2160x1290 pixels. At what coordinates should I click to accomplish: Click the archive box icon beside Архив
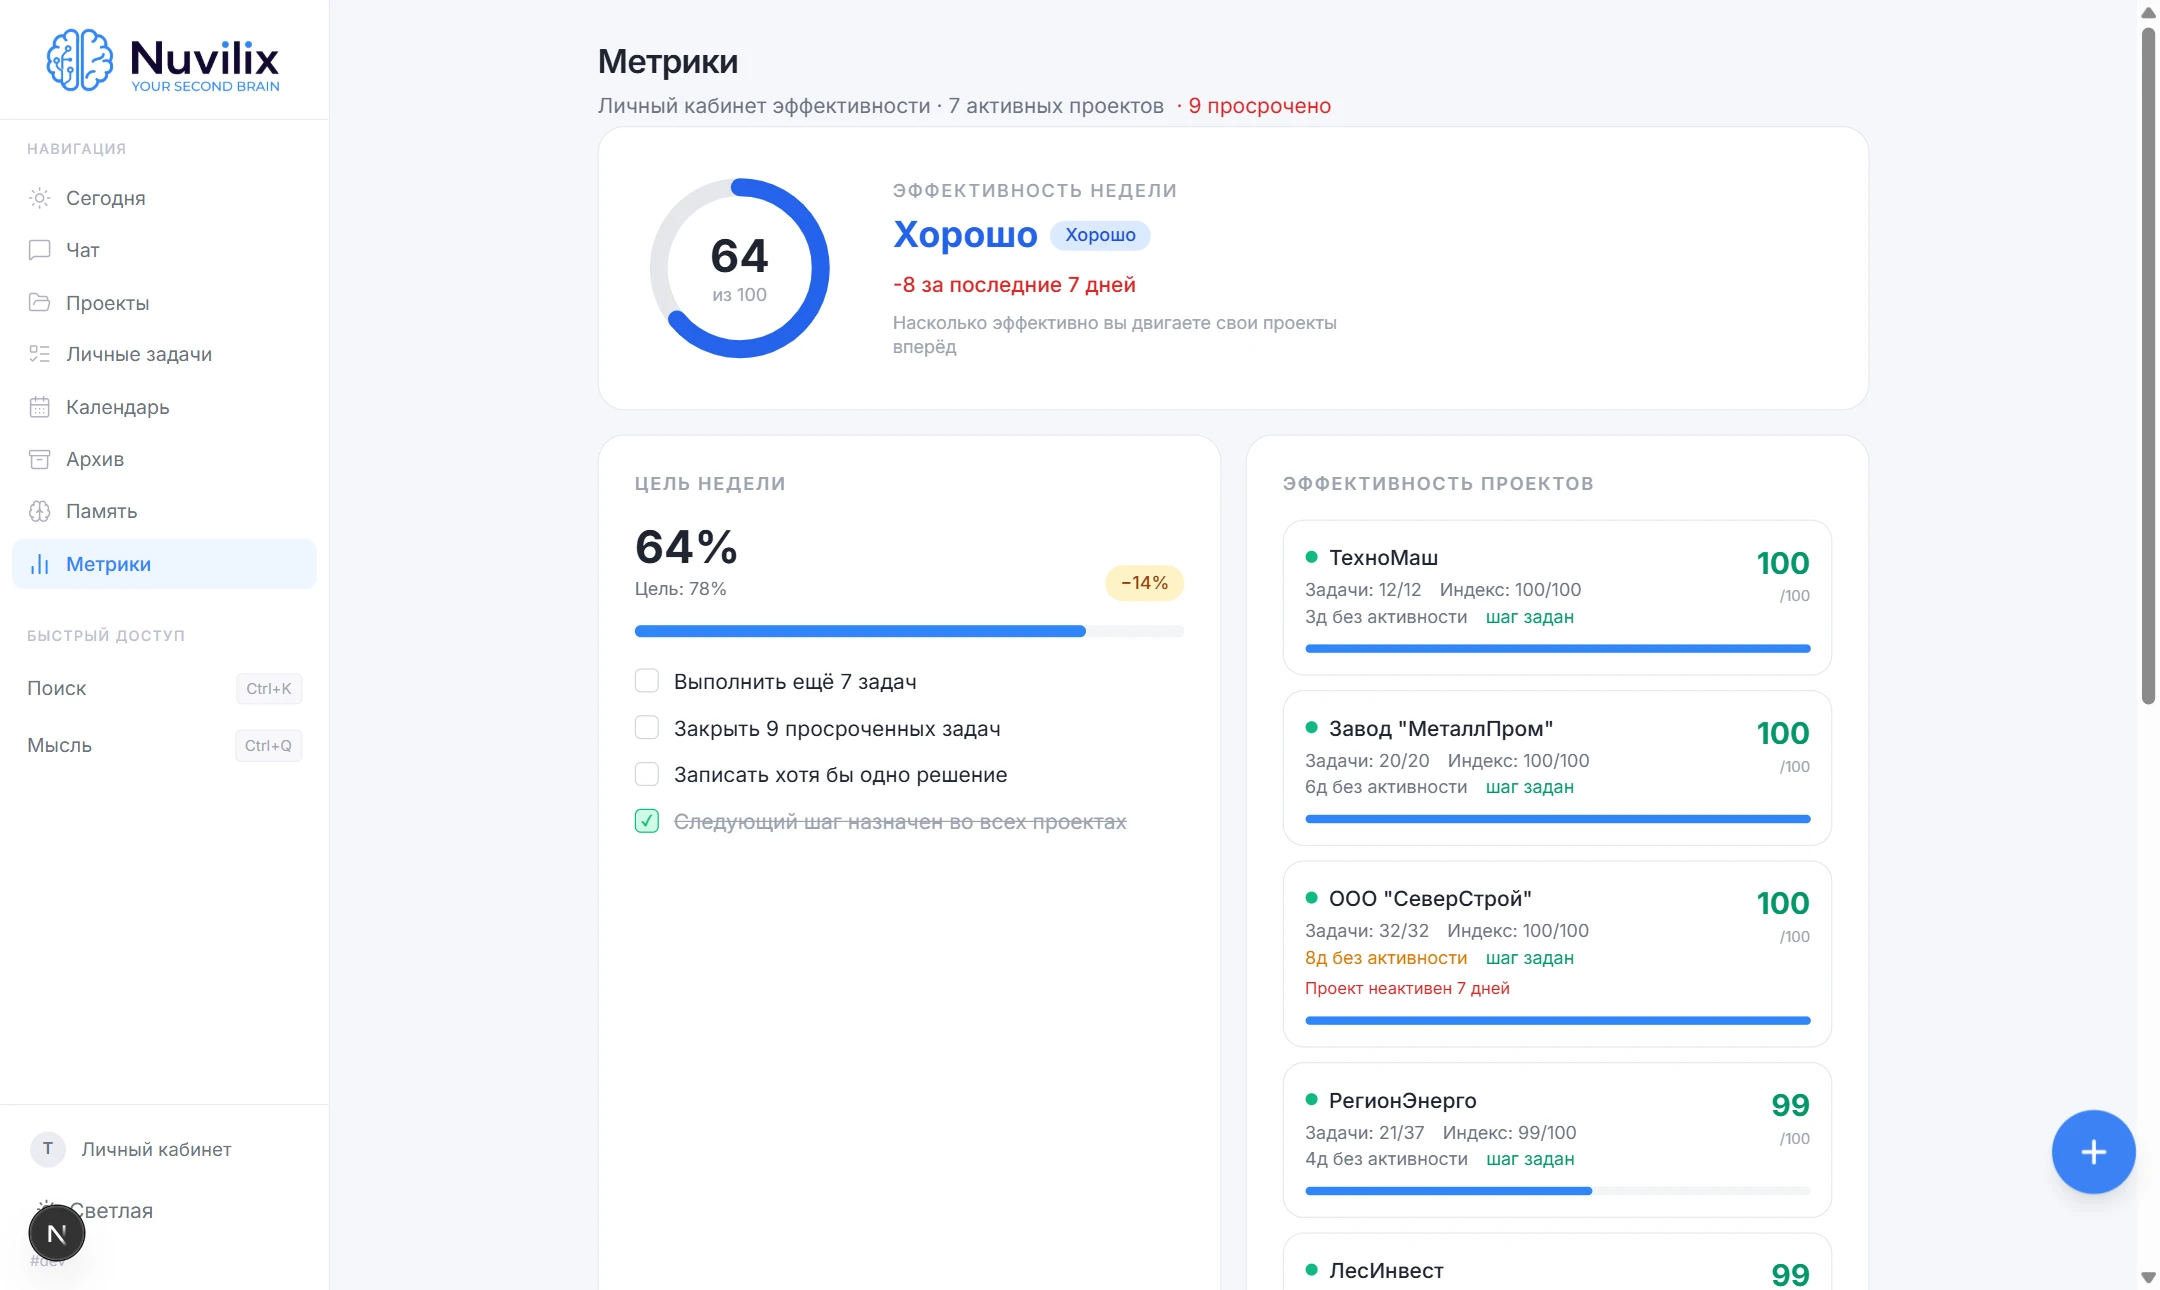click(39, 459)
